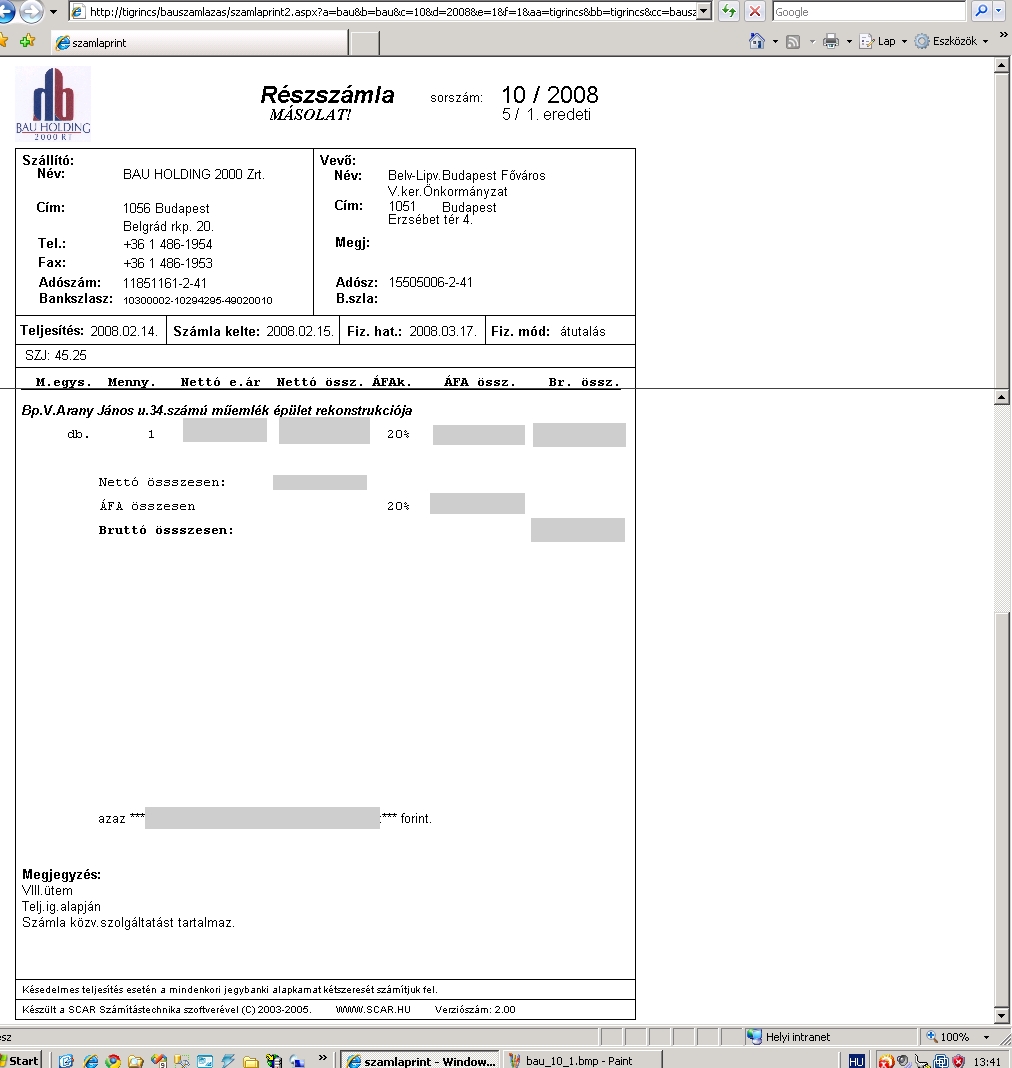
Task: Click the top pane scroll-up arrow
Action: [x=1001, y=65]
